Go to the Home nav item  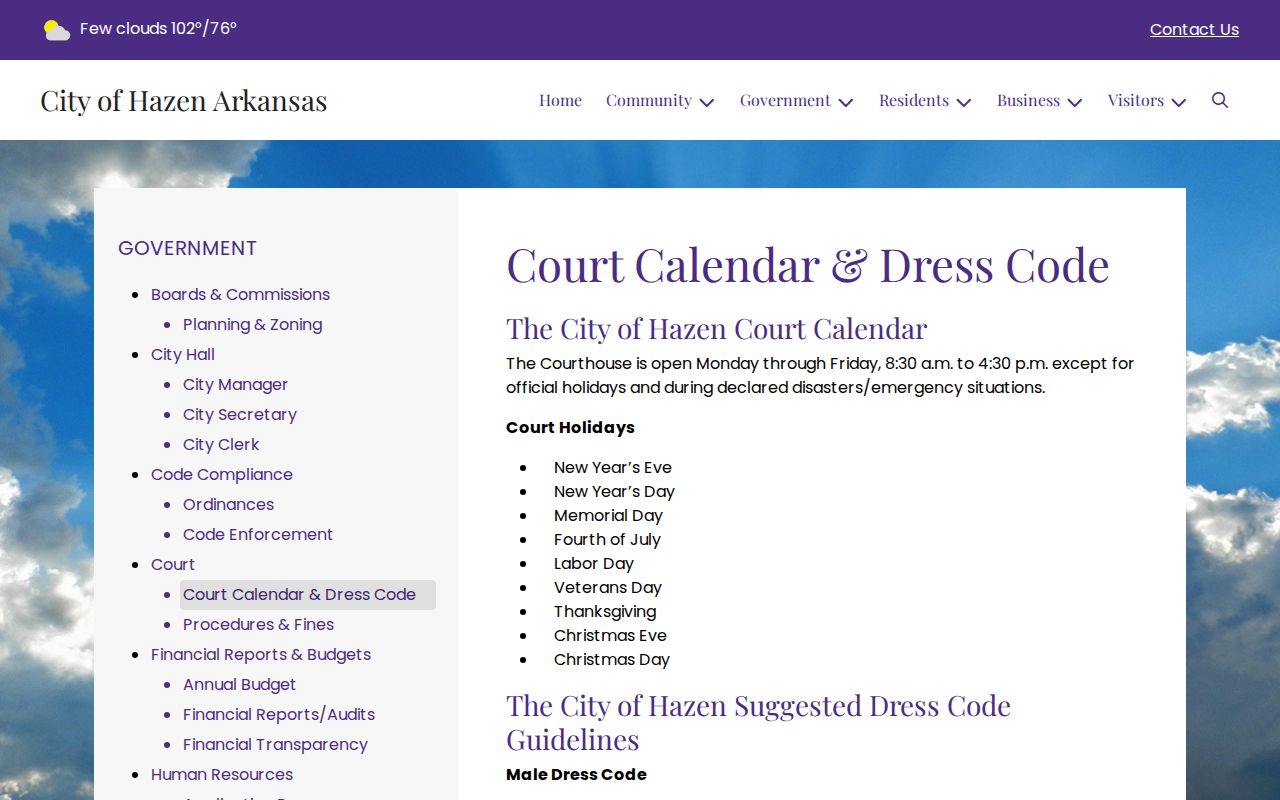tap(560, 100)
